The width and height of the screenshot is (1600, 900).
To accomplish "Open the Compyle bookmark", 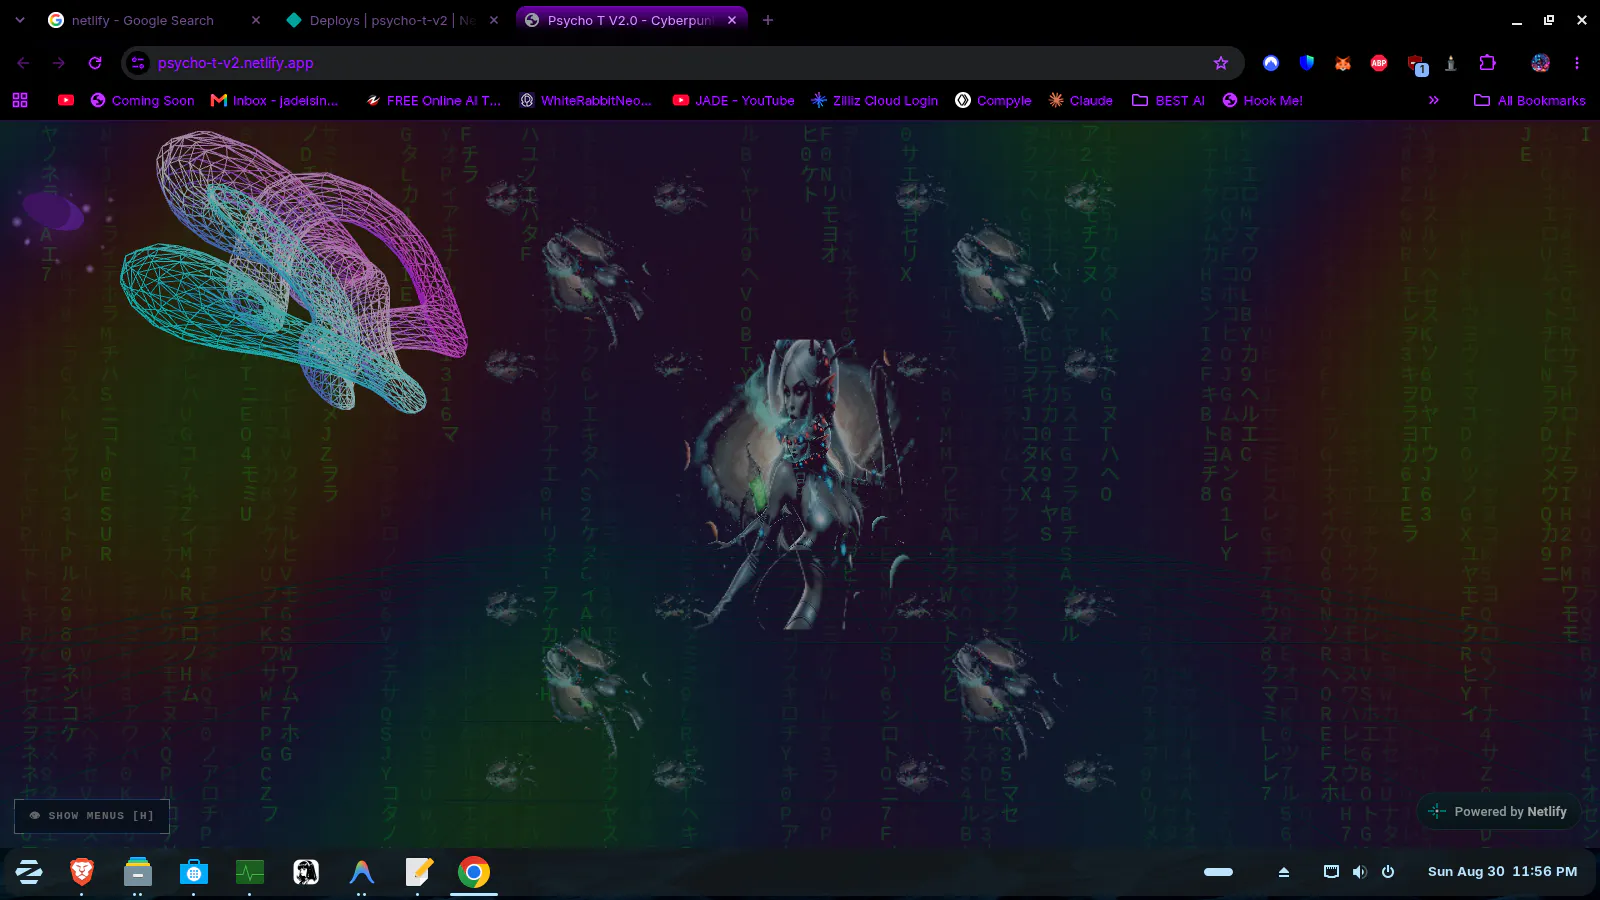I will pos(993,100).
